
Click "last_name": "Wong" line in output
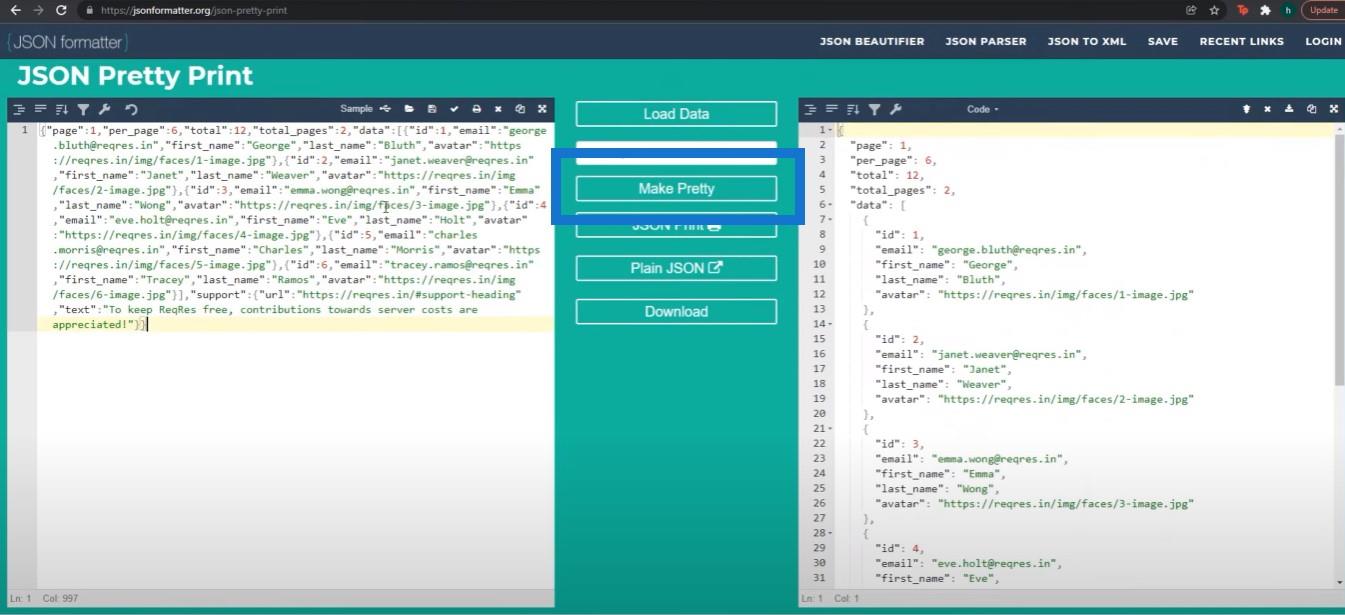[939, 489]
